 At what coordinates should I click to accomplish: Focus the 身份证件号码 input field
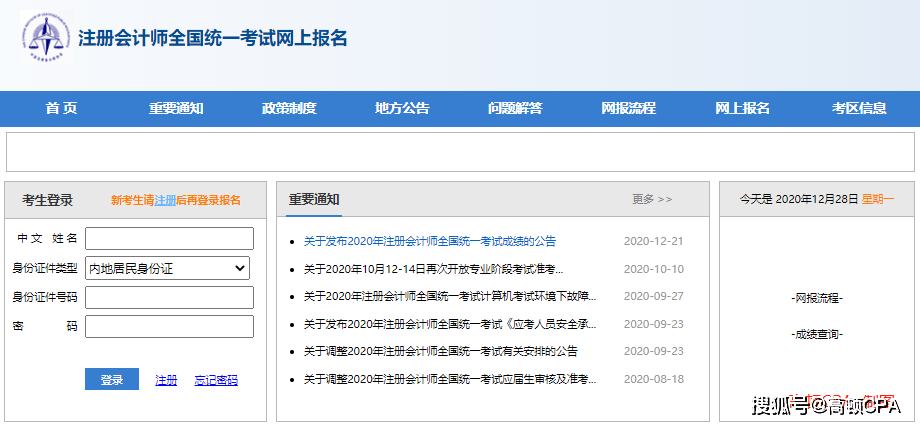[170, 297]
